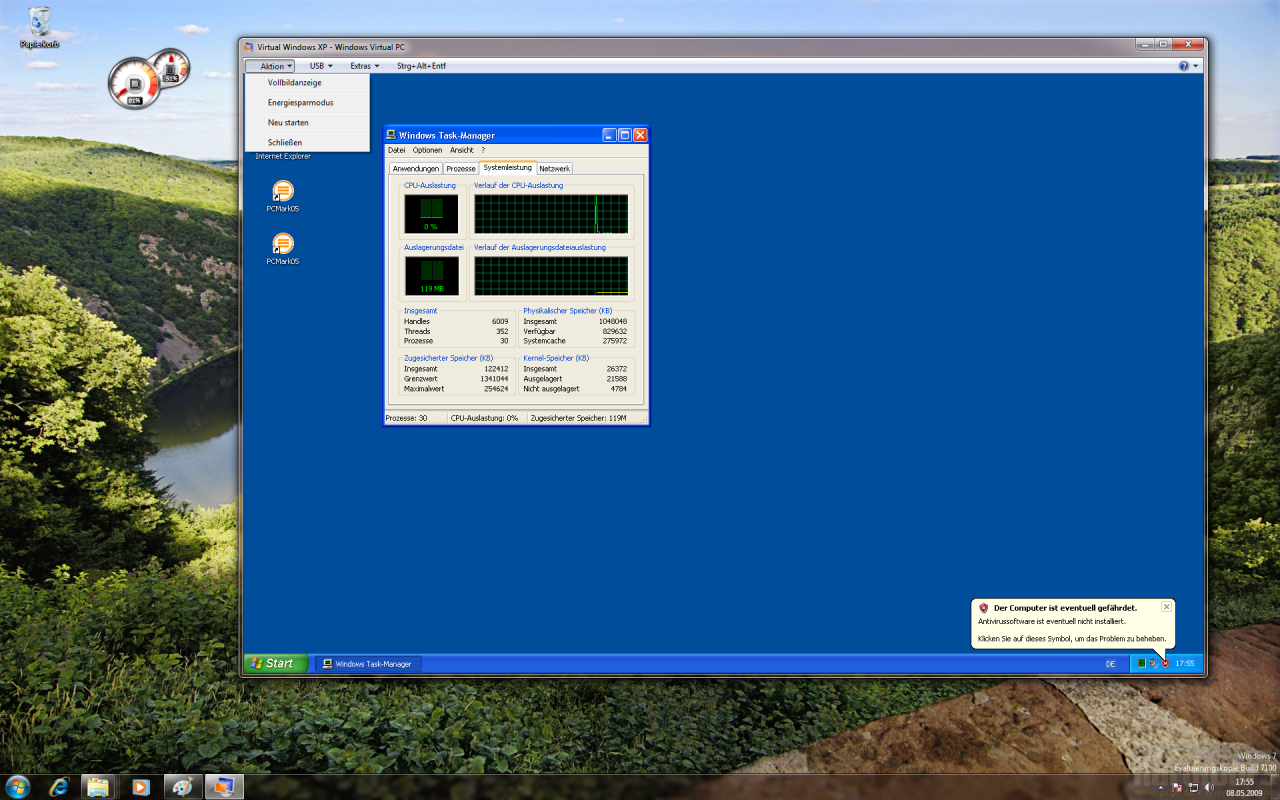Viewport: 1280px width, 800px height.
Task: Open the lower PCMark05 desktop shortcut
Action: pos(283,248)
